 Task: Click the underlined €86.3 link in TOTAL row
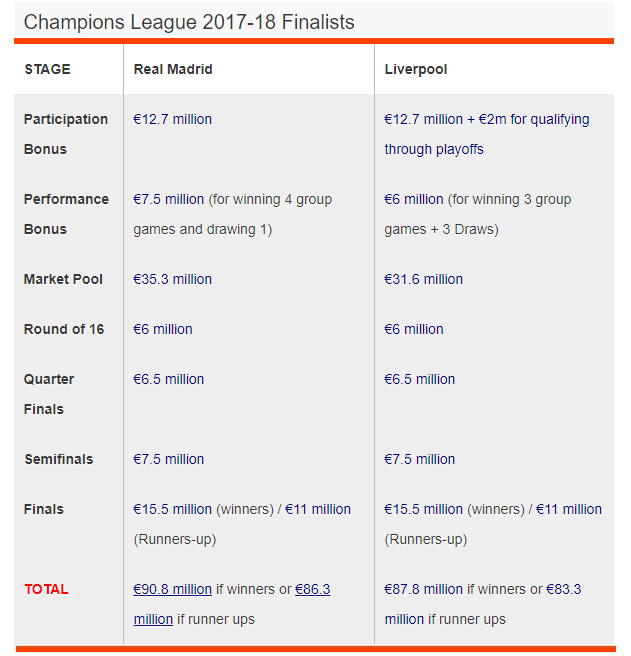pyautogui.click(x=313, y=589)
